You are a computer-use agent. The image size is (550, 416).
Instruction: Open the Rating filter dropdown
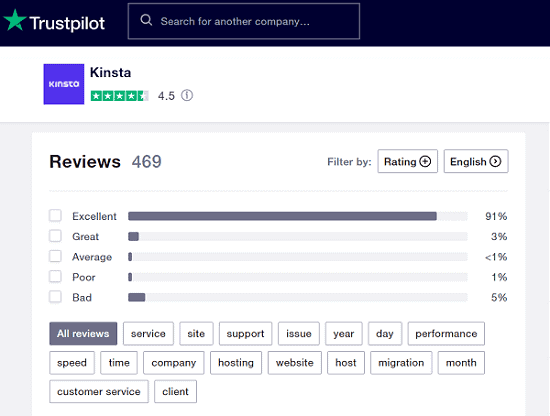(x=408, y=161)
